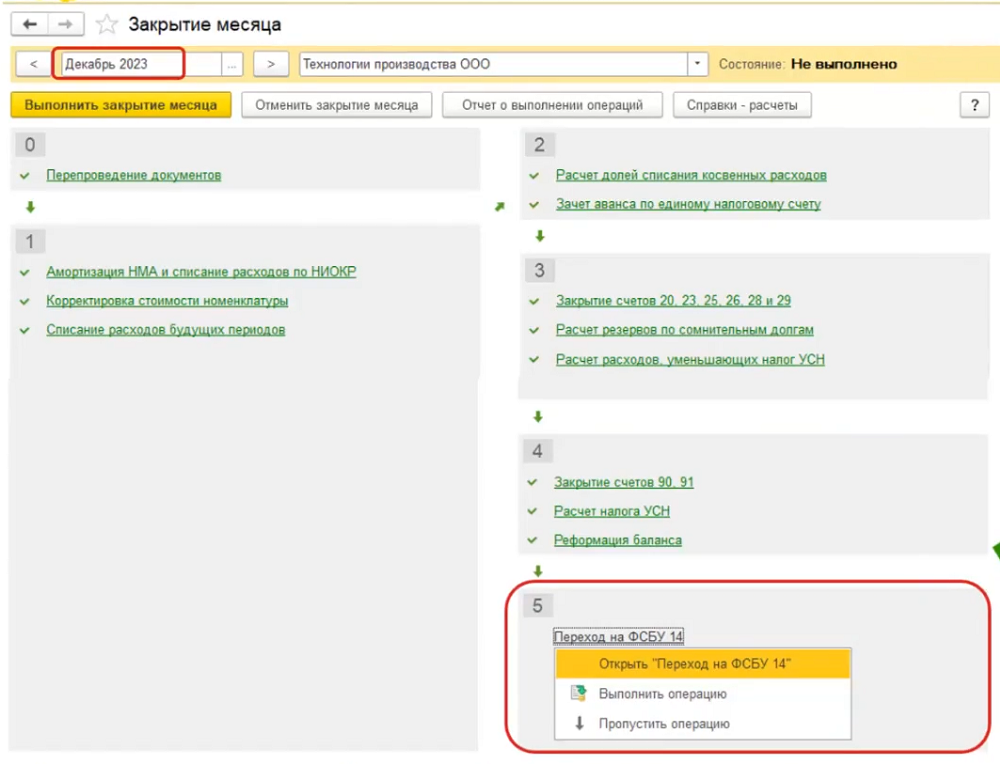
Task: Go to next month with right chevron
Action: [x=270, y=64]
